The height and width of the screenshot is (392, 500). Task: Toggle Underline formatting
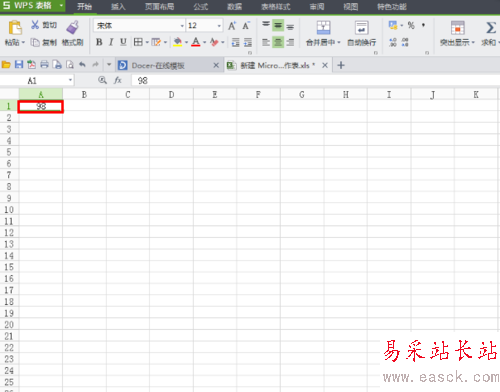(x=123, y=42)
